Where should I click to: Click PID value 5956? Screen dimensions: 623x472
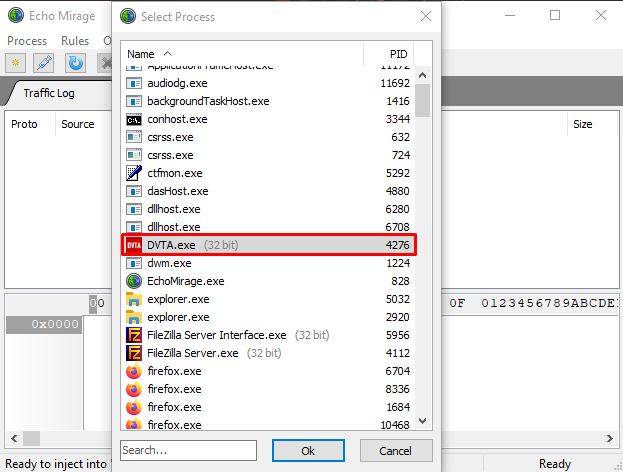[x=397, y=335]
